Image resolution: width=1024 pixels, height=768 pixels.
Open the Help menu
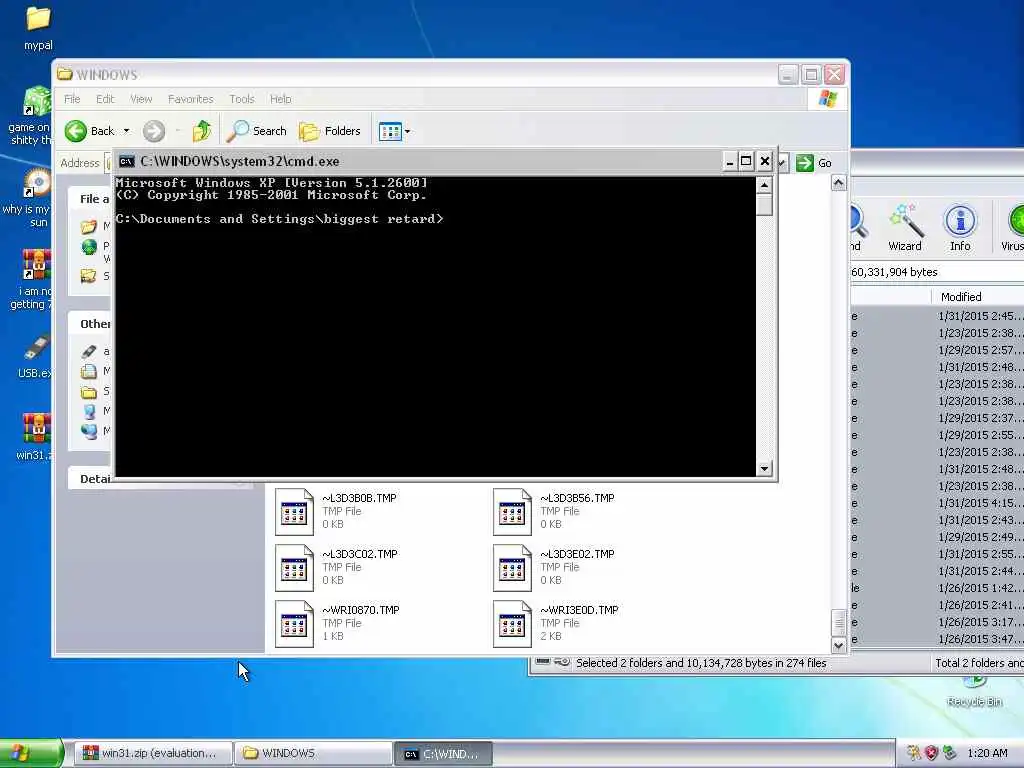(x=280, y=99)
